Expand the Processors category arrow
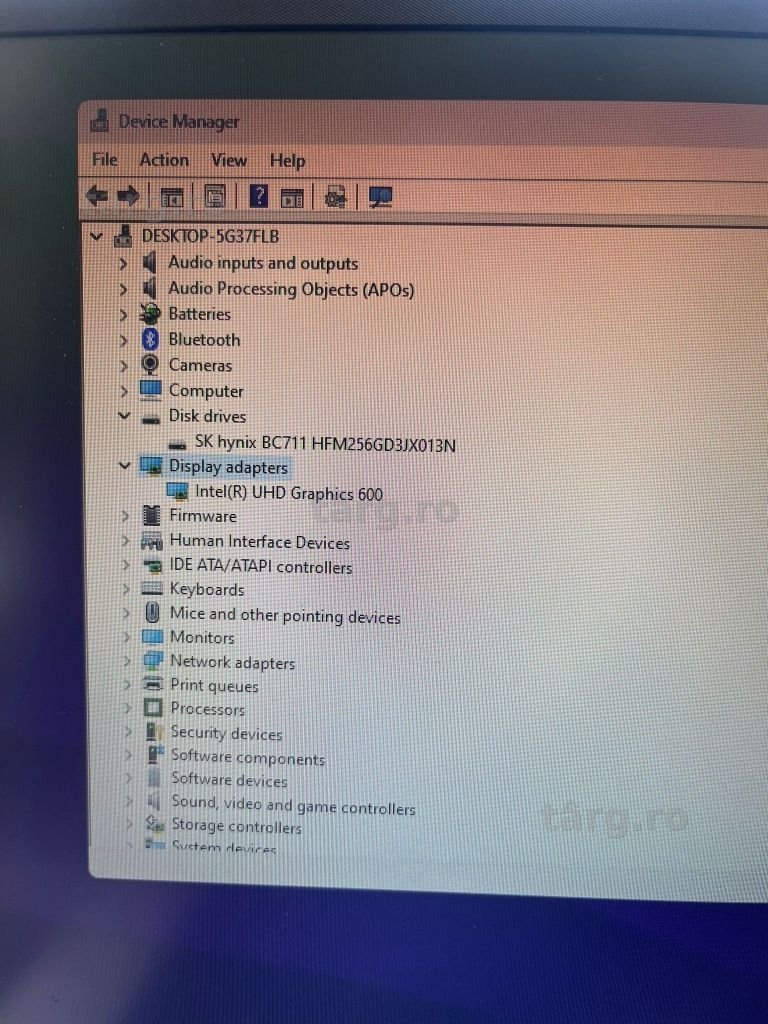Viewport: 768px width, 1024px height. 128,709
